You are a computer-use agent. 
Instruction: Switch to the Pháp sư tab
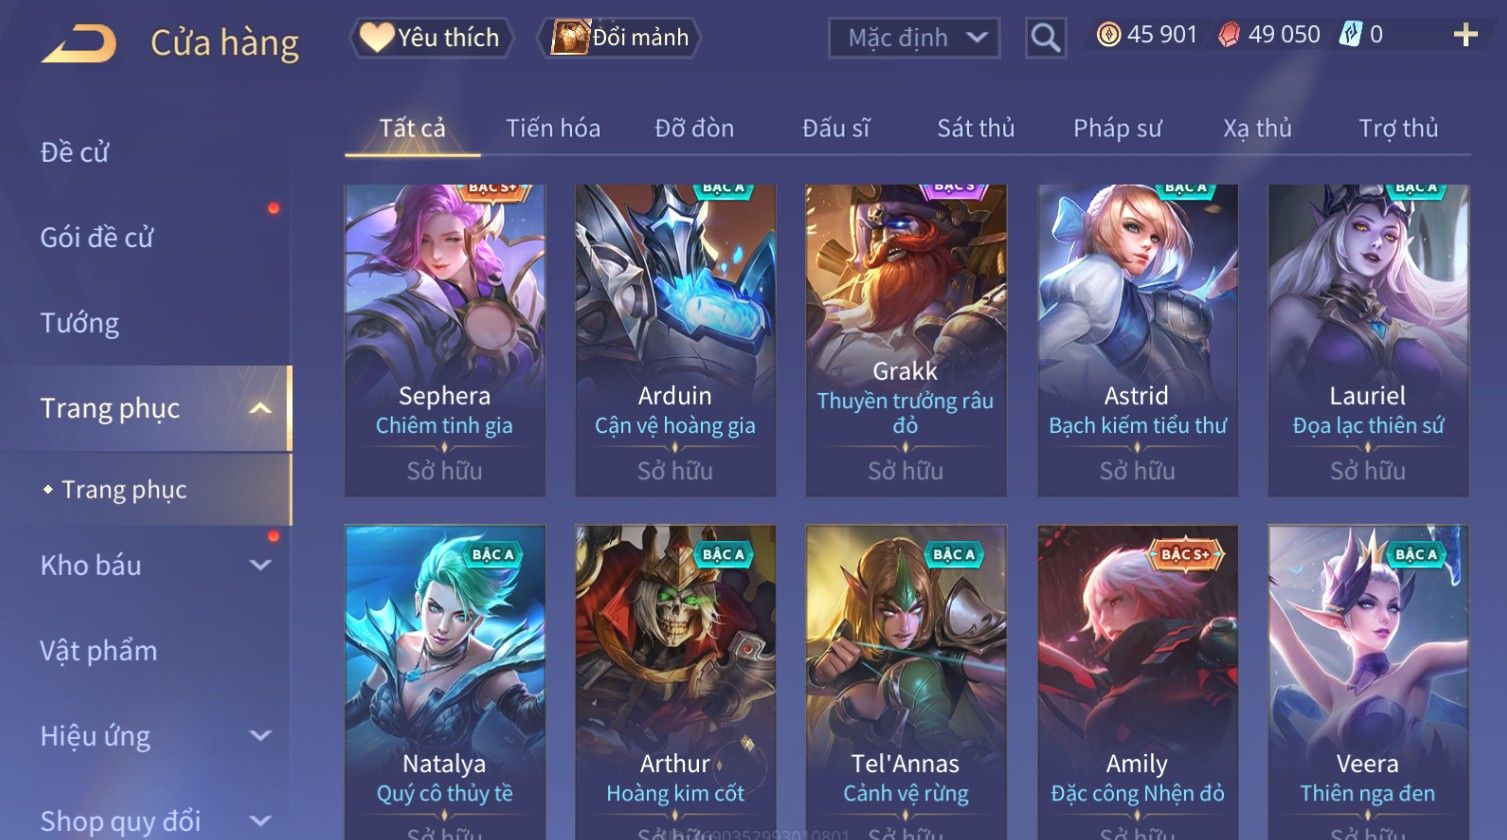[1117, 128]
